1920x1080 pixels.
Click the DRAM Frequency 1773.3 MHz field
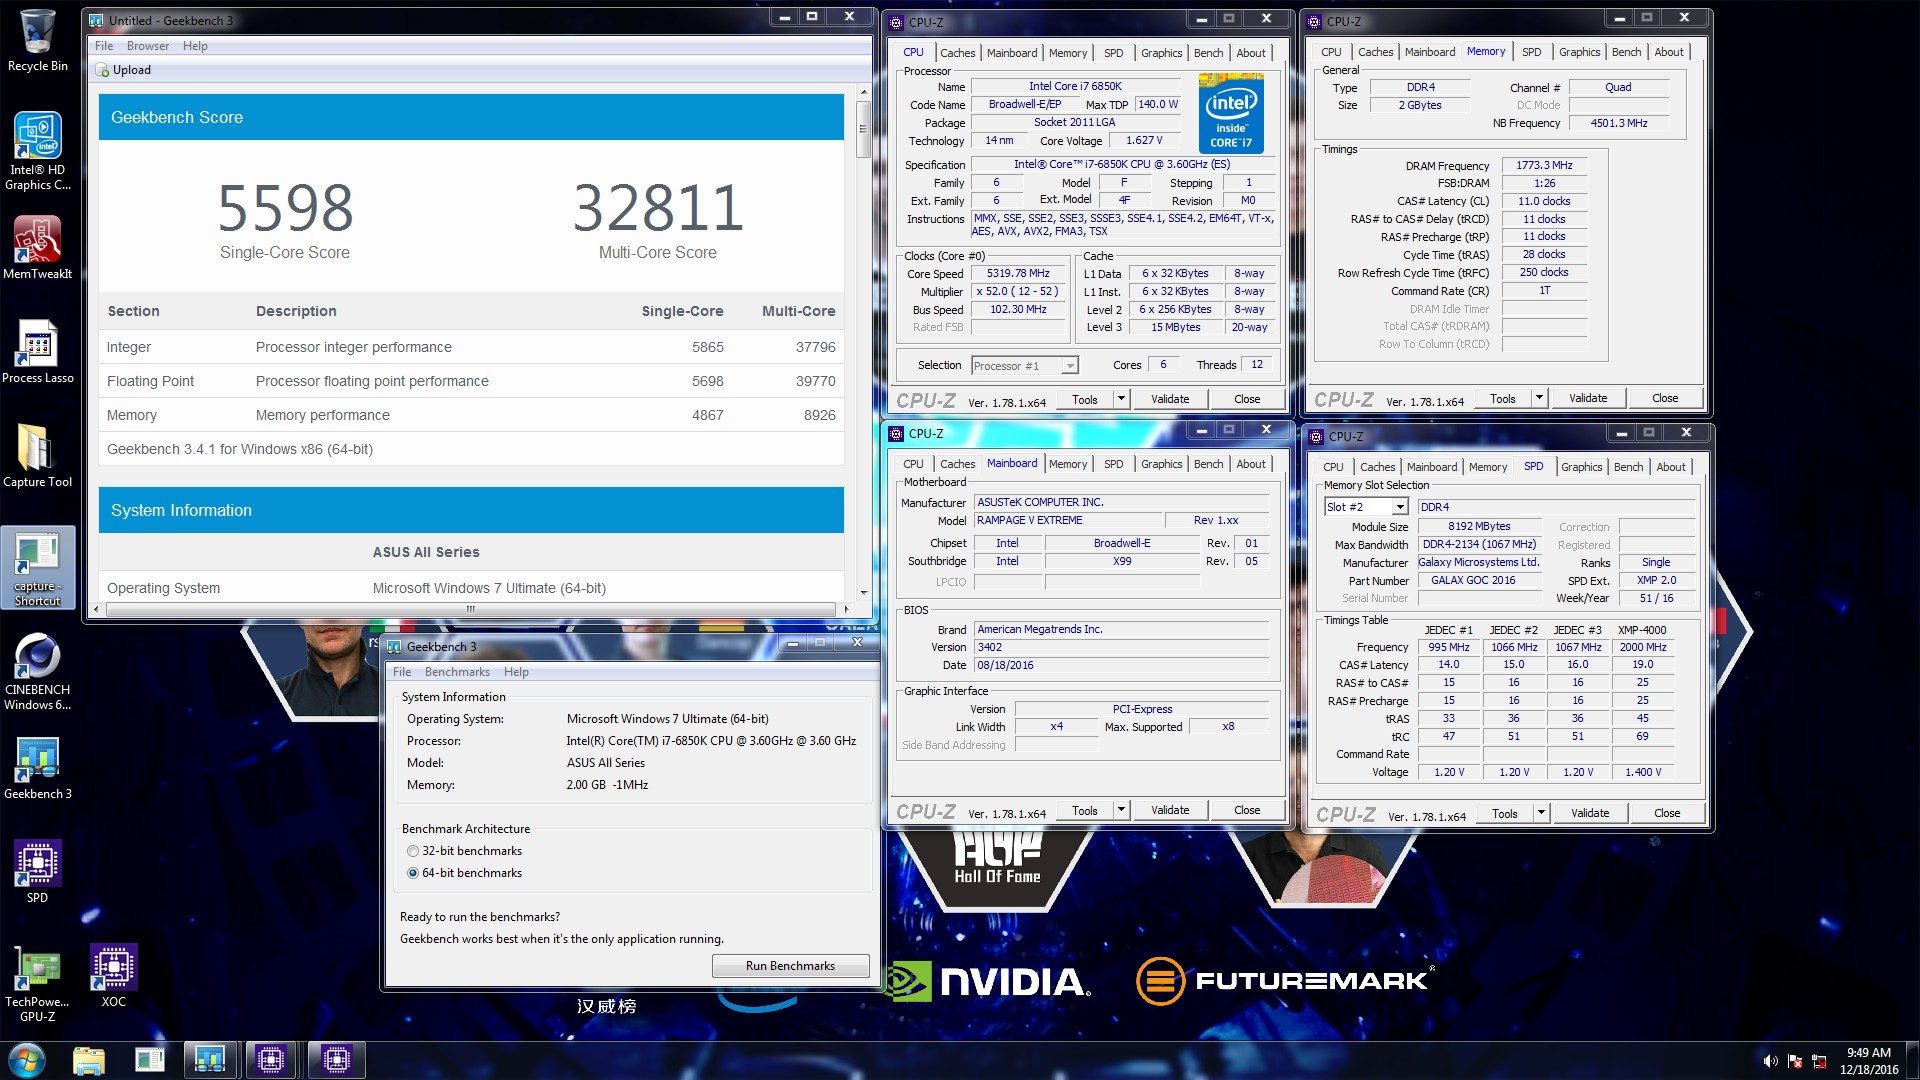pos(1544,166)
